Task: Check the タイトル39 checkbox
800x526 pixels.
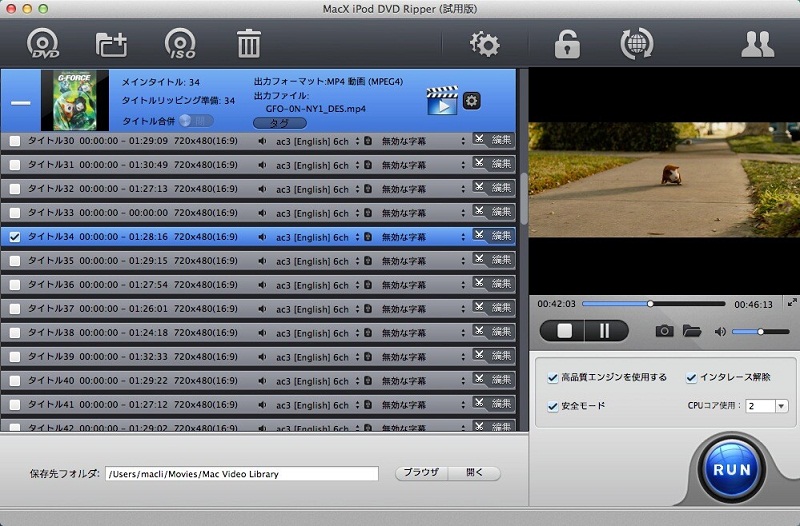Action: [15, 357]
